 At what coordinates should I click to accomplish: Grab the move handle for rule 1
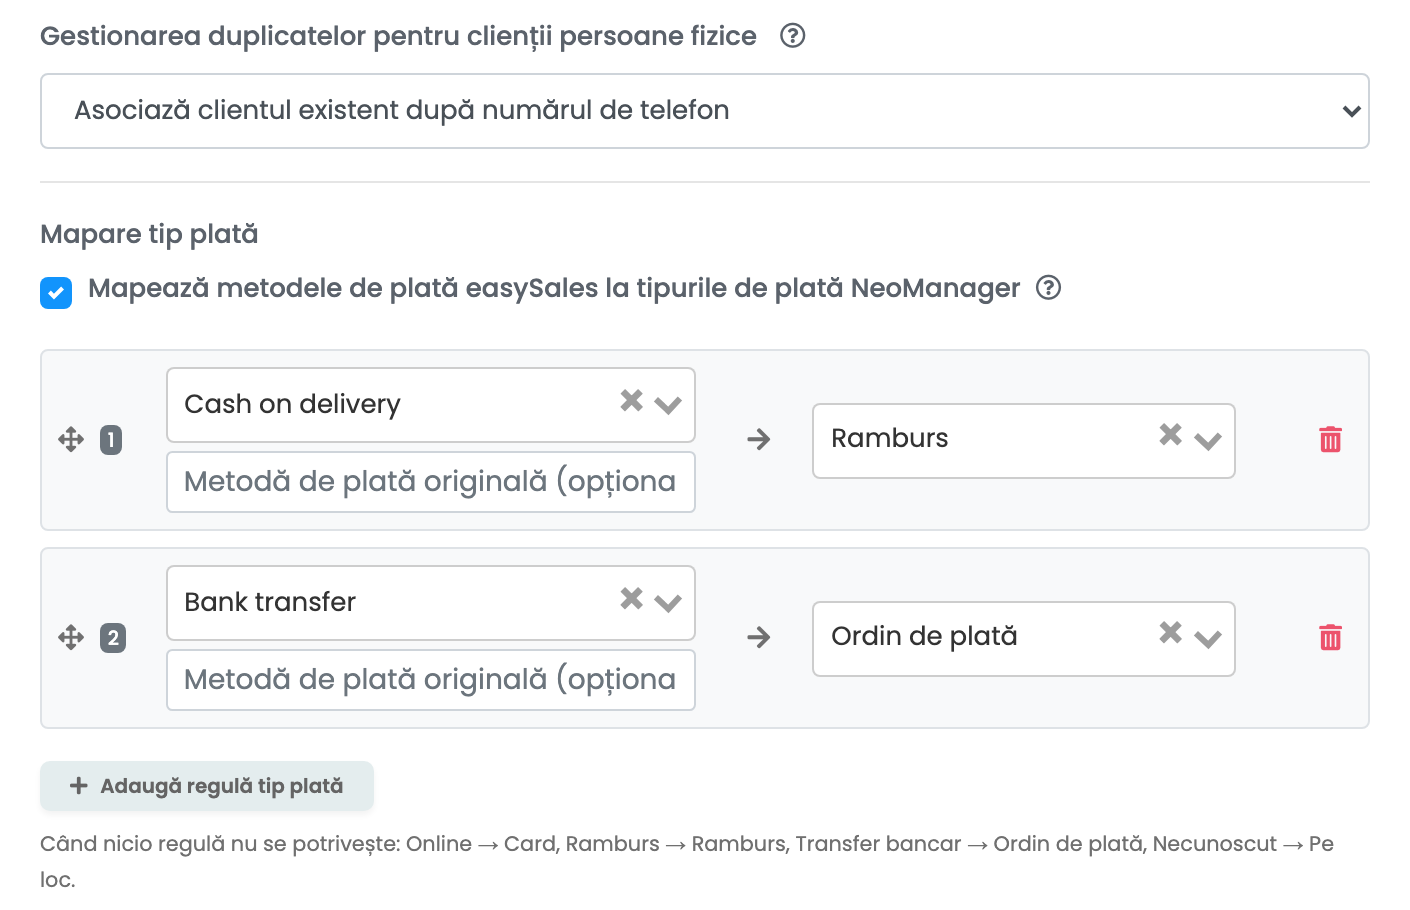(x=71, y=439)
